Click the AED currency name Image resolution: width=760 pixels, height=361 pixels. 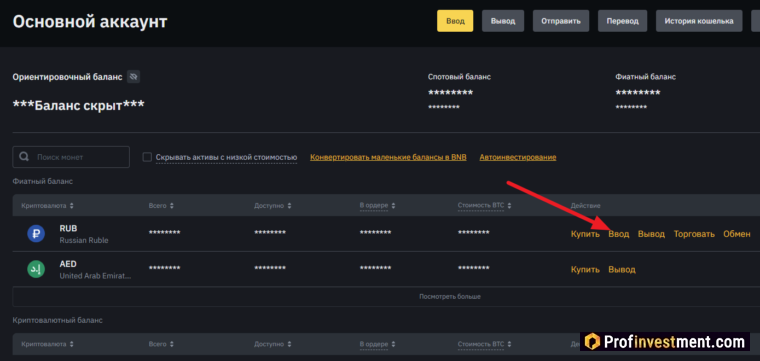click(x=68, y=264)
